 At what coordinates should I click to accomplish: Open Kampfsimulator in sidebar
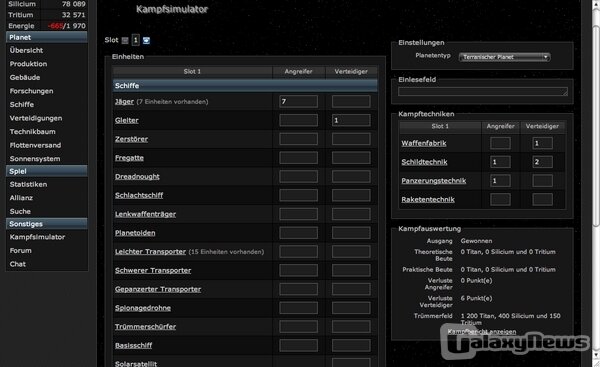coord(37,237)
